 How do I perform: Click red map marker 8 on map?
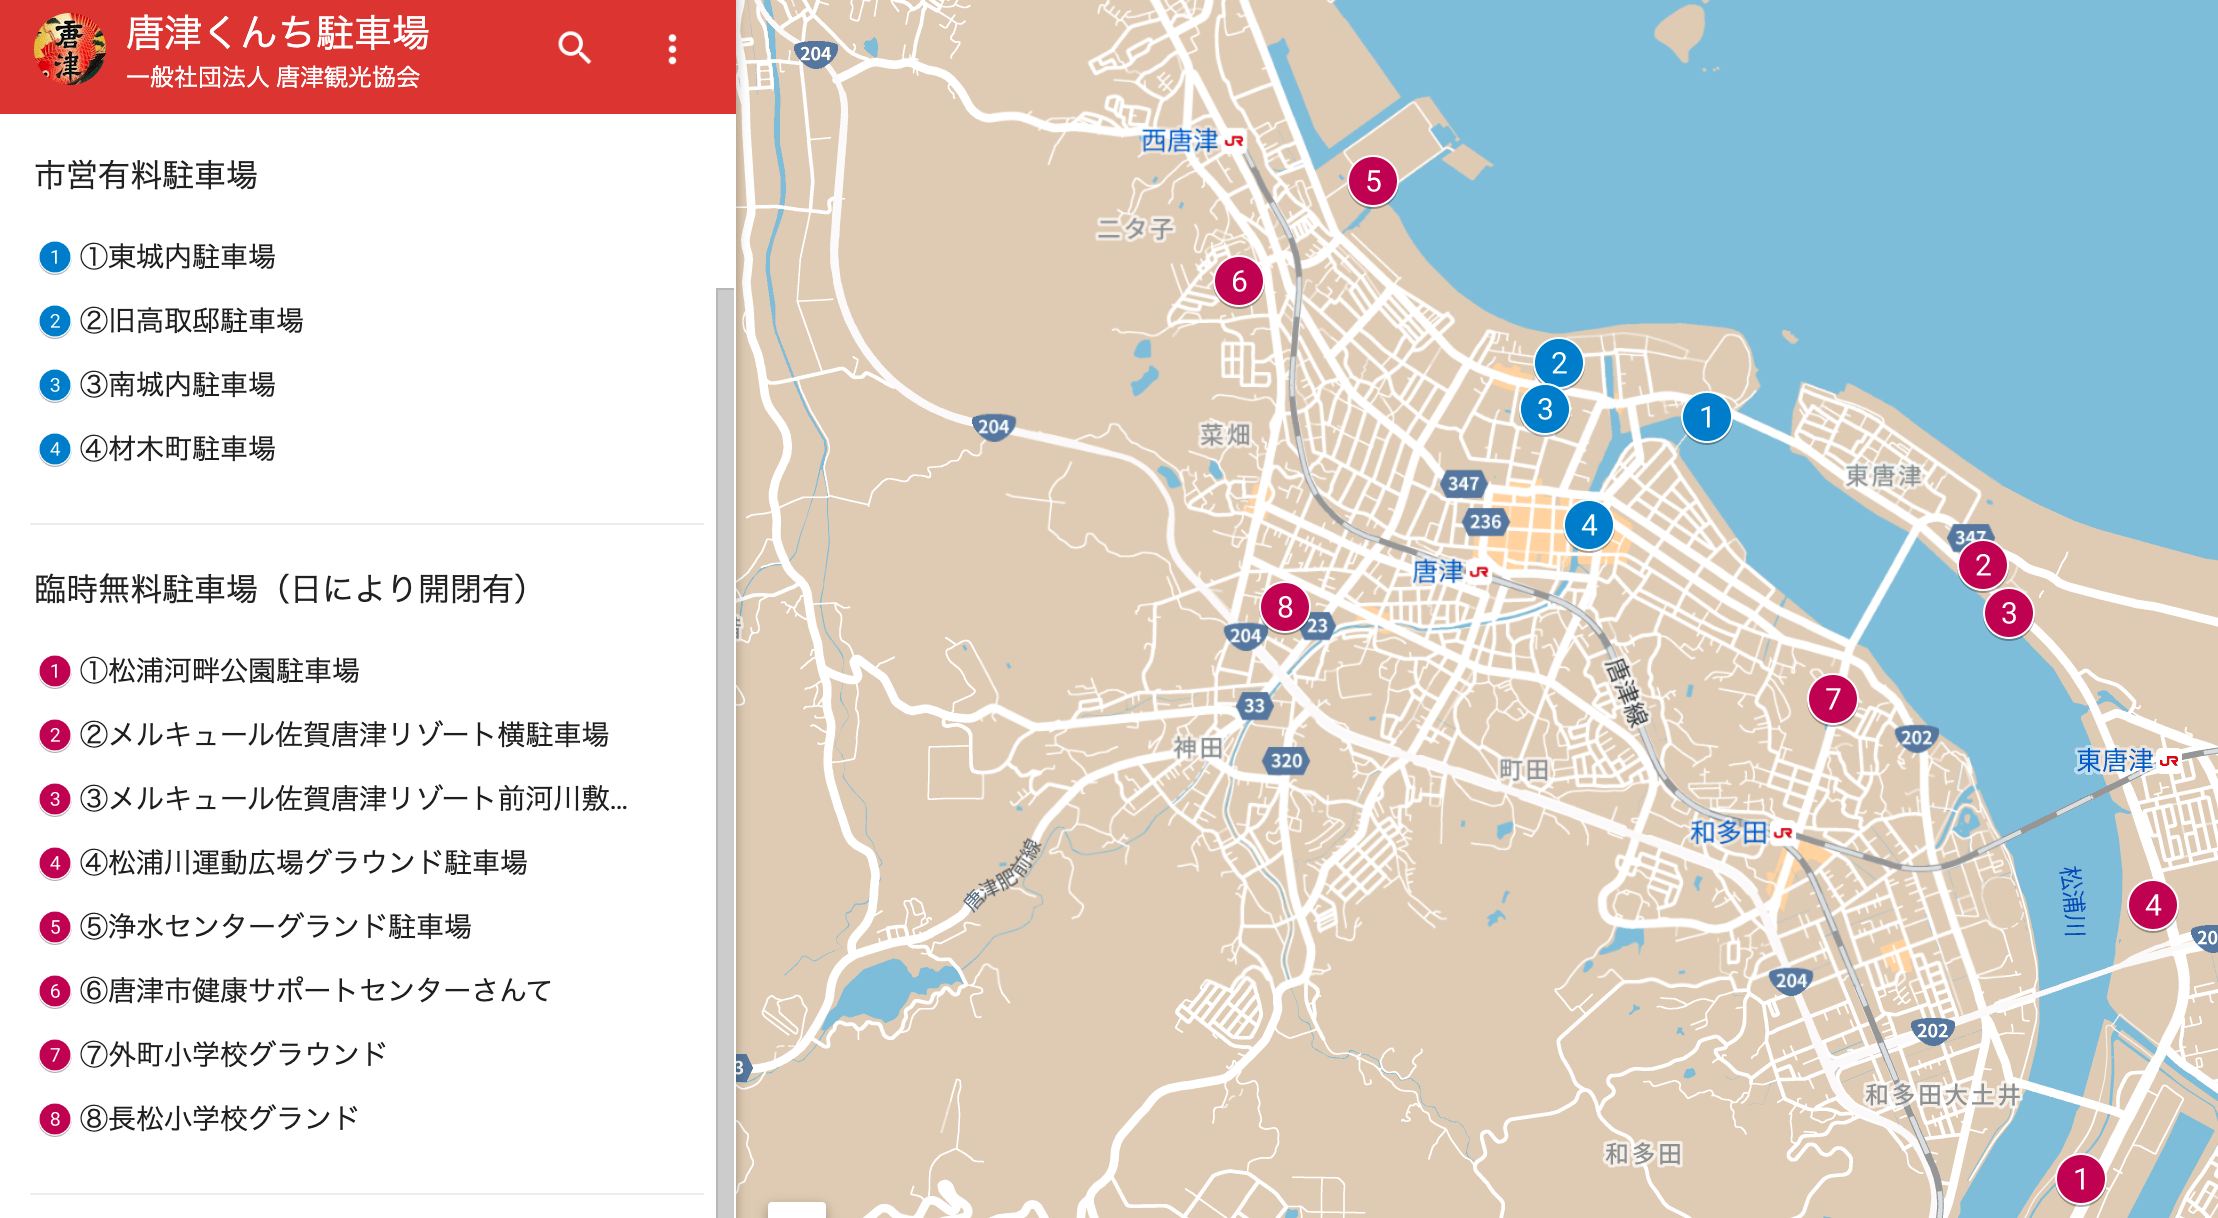(x=1284, y=606)
